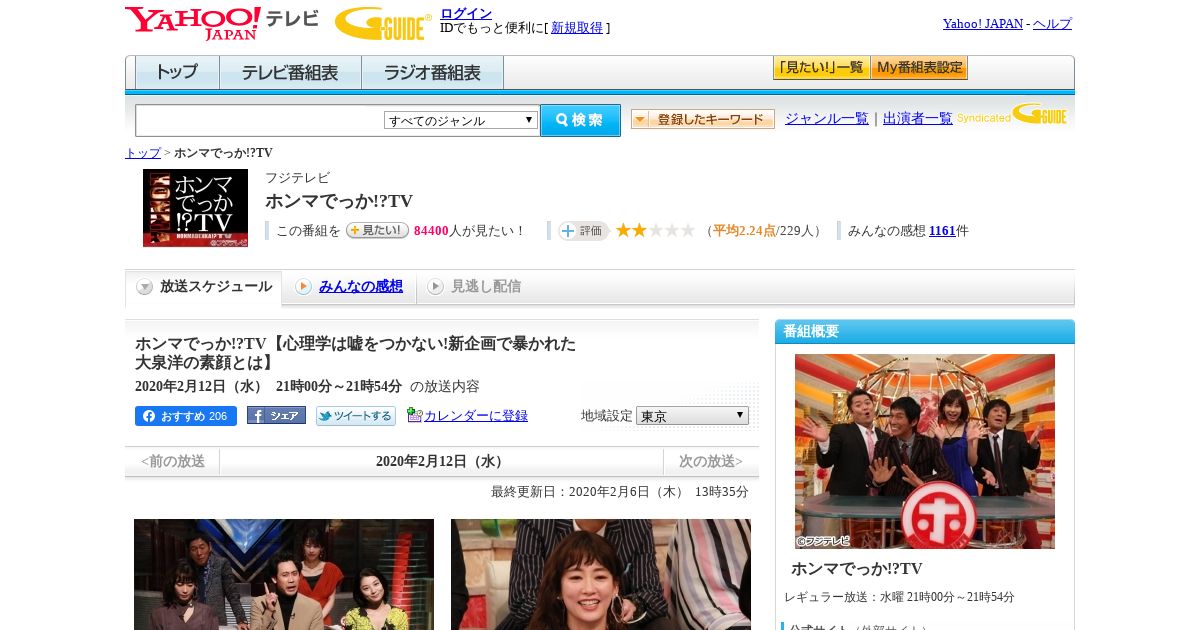Click the 新規取得 link

click(x=577, y=28)
